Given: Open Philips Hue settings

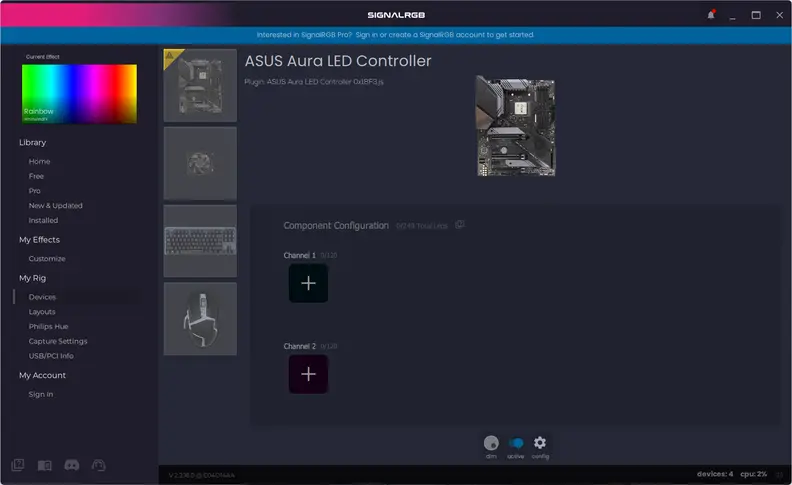Looking at the screenshot, I should pyautogui.click(x=48, y=326).
